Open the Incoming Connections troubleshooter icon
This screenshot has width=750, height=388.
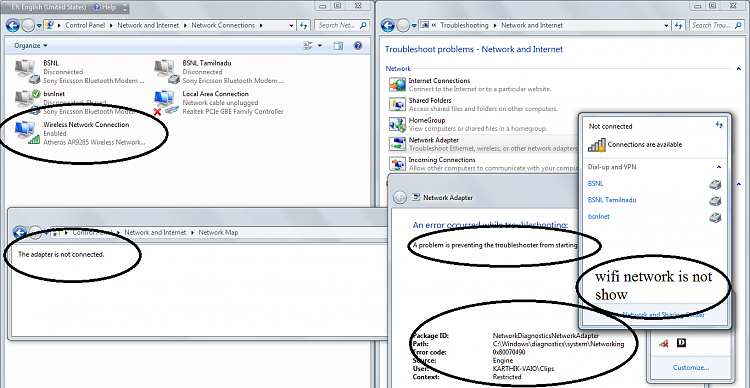point(397,164)
